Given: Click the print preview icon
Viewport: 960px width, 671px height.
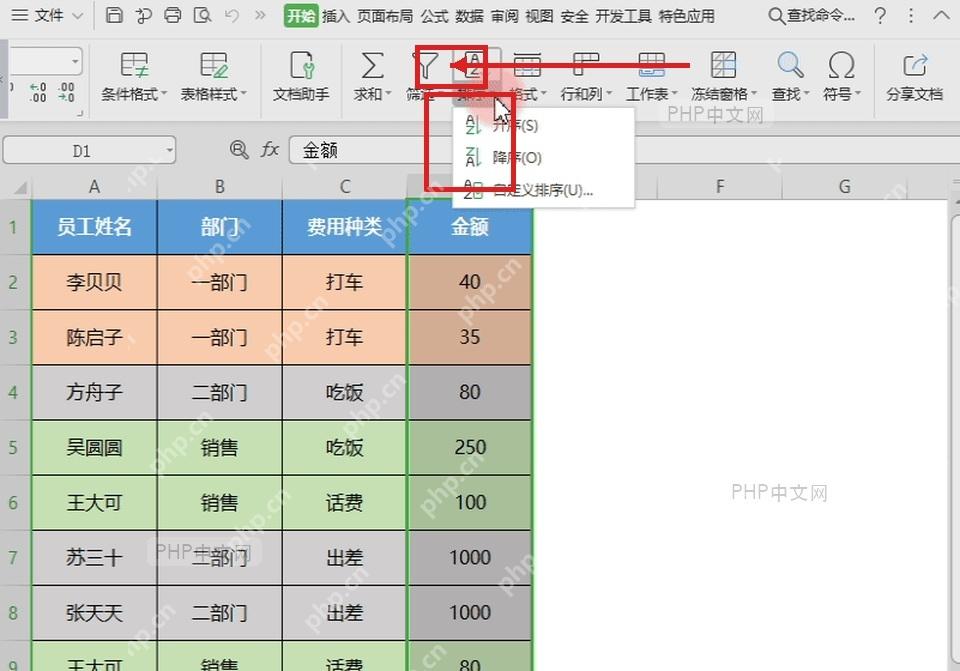Looking at the screenshot, I should point(202,15).
